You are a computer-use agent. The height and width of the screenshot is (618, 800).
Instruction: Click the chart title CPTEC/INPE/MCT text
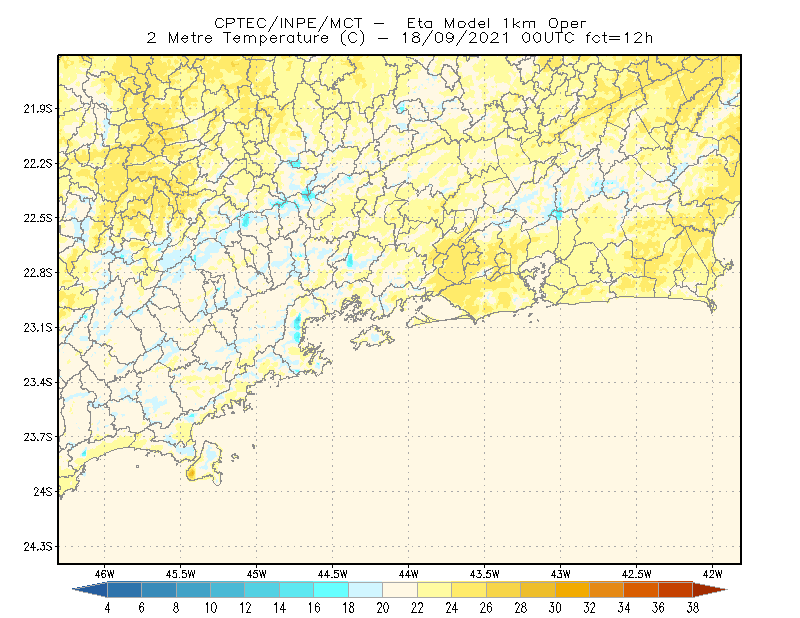coord(288,23)
